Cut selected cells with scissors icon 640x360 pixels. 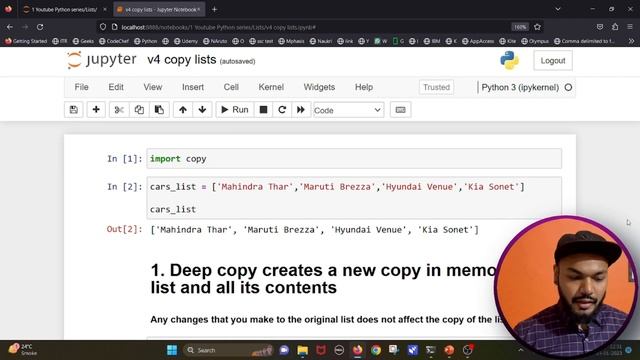(x=119, y=110)
